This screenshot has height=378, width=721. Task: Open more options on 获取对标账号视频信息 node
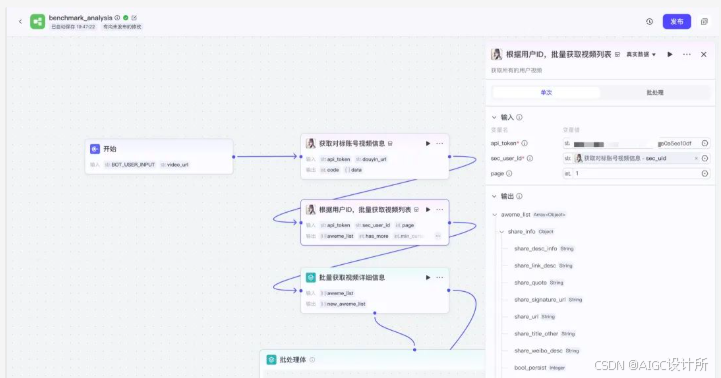point(440,143)
